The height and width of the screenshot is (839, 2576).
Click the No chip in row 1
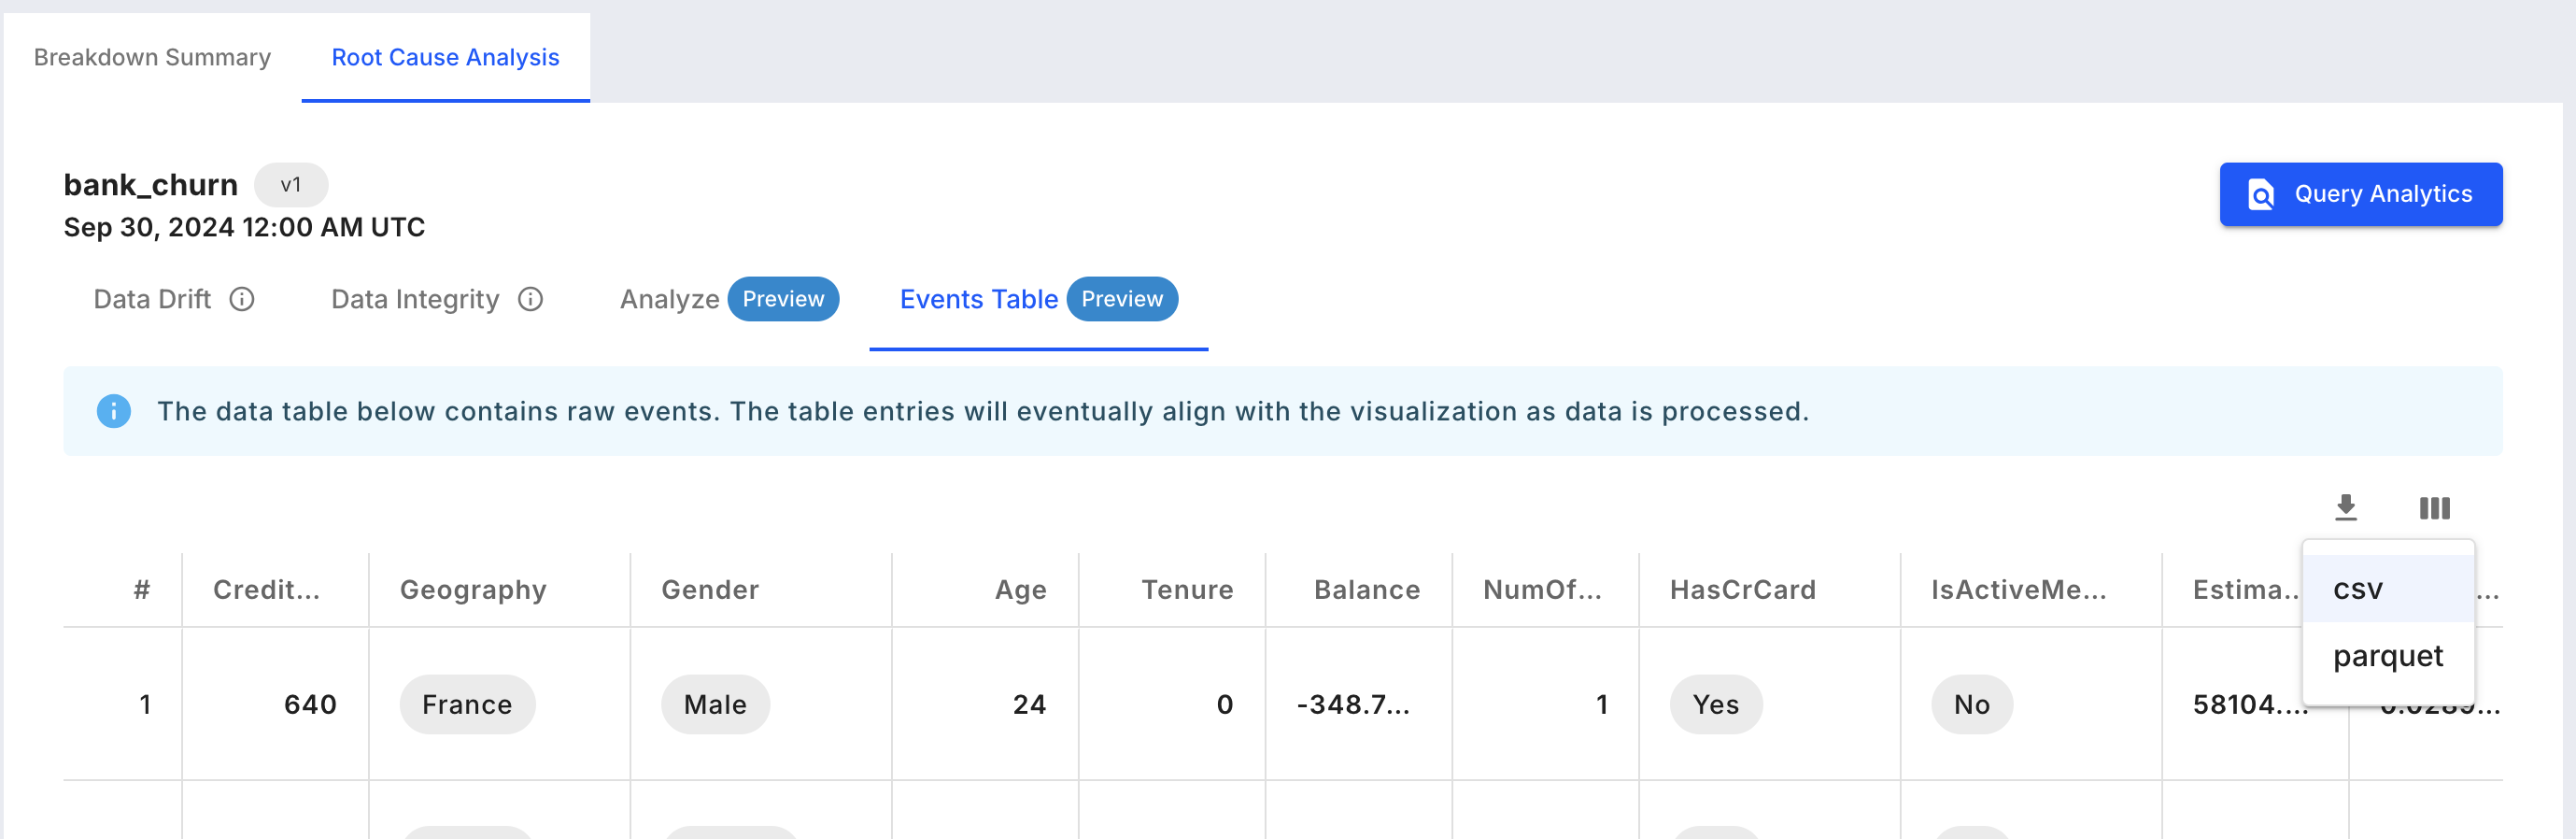pos(1972,705)
